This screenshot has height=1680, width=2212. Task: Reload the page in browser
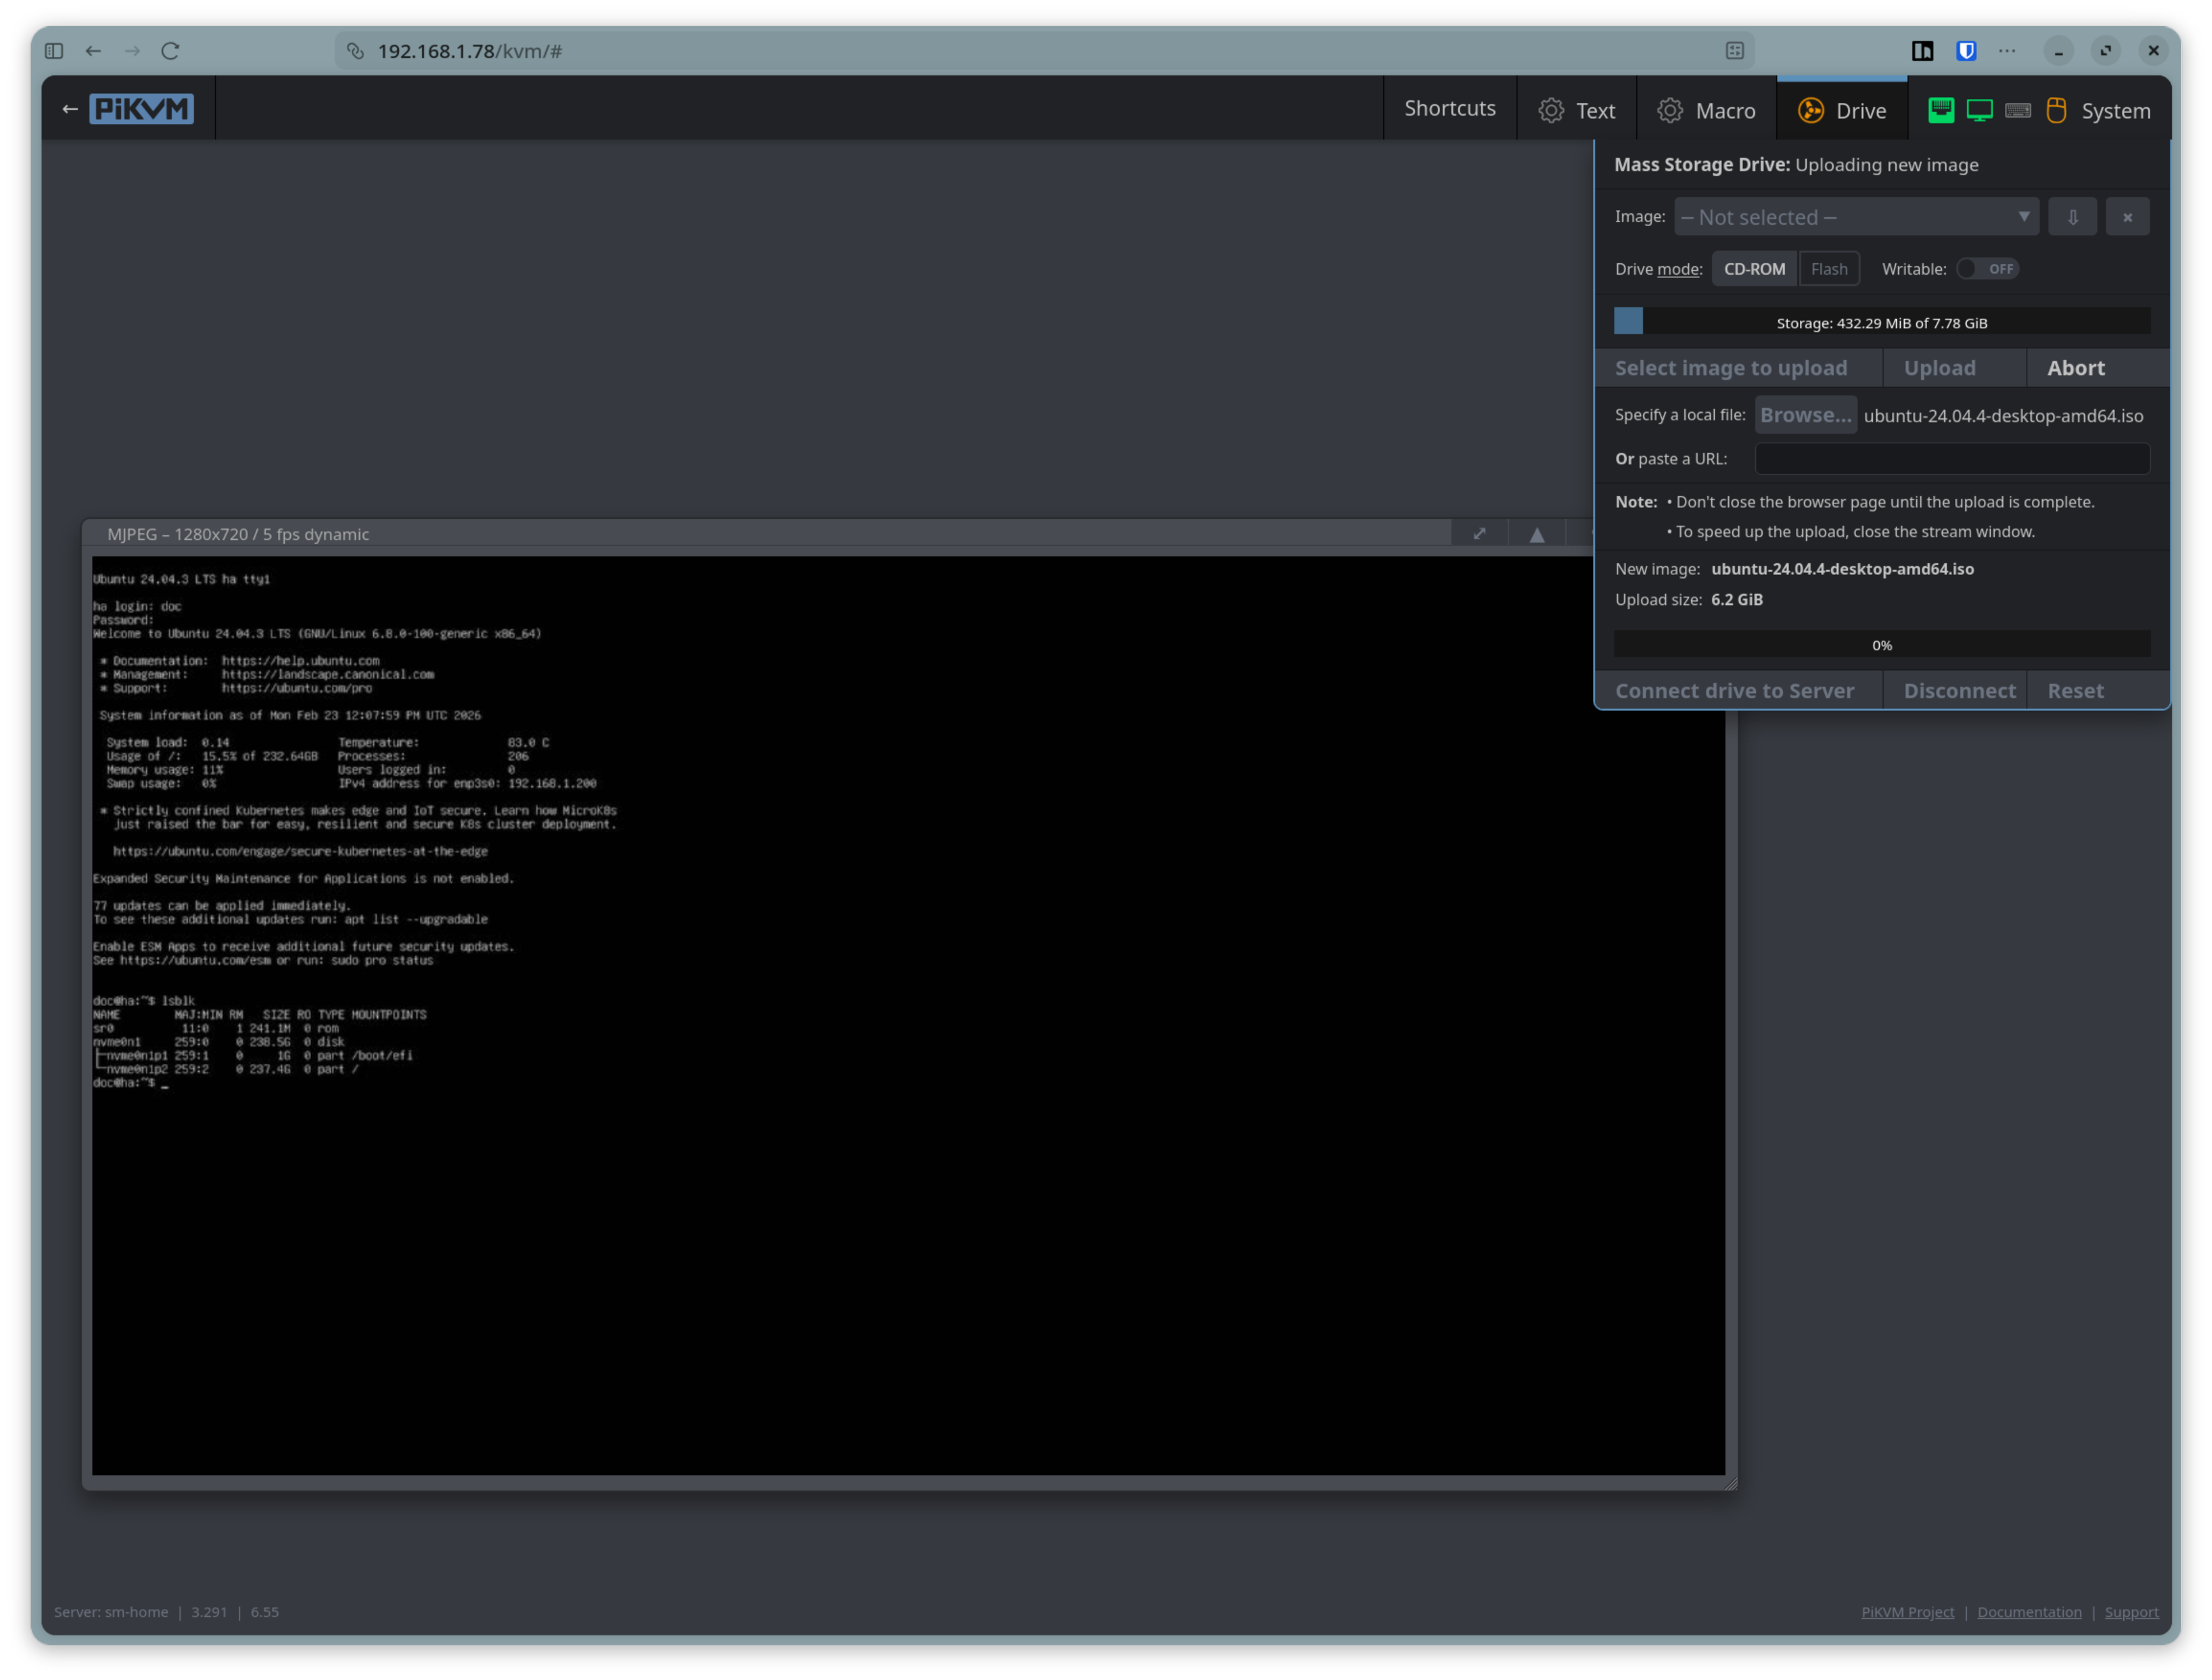[170, 51]
